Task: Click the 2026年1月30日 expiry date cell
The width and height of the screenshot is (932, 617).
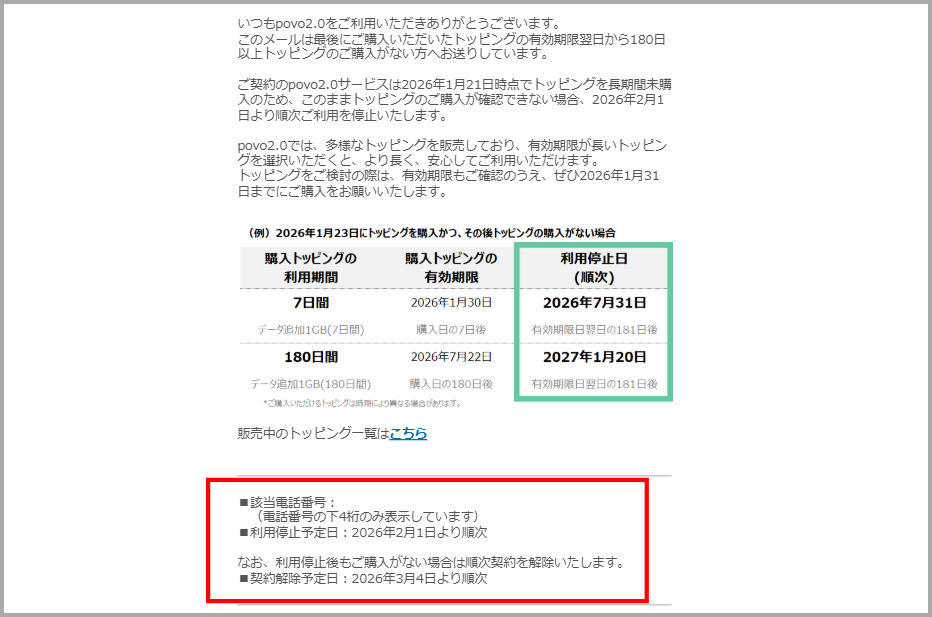Action: click(x=450, y=302)
